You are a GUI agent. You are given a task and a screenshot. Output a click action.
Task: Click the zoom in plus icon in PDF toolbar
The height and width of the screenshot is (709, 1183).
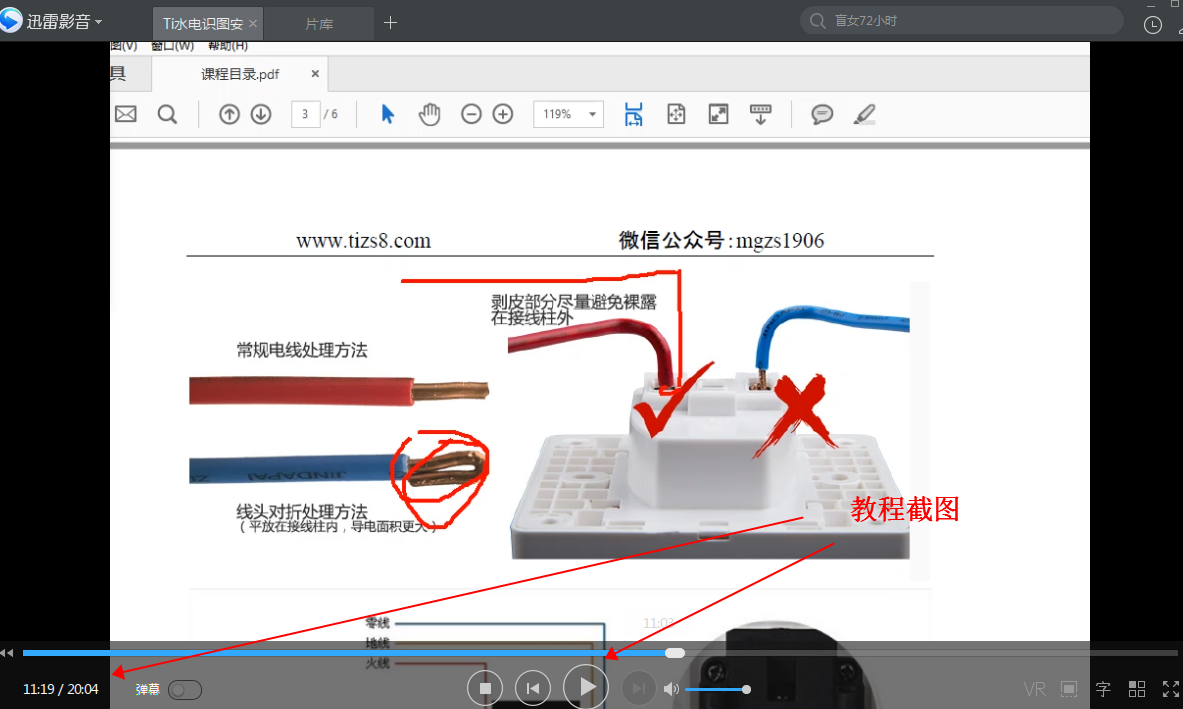pyautogui.click(x=502, y=114)
